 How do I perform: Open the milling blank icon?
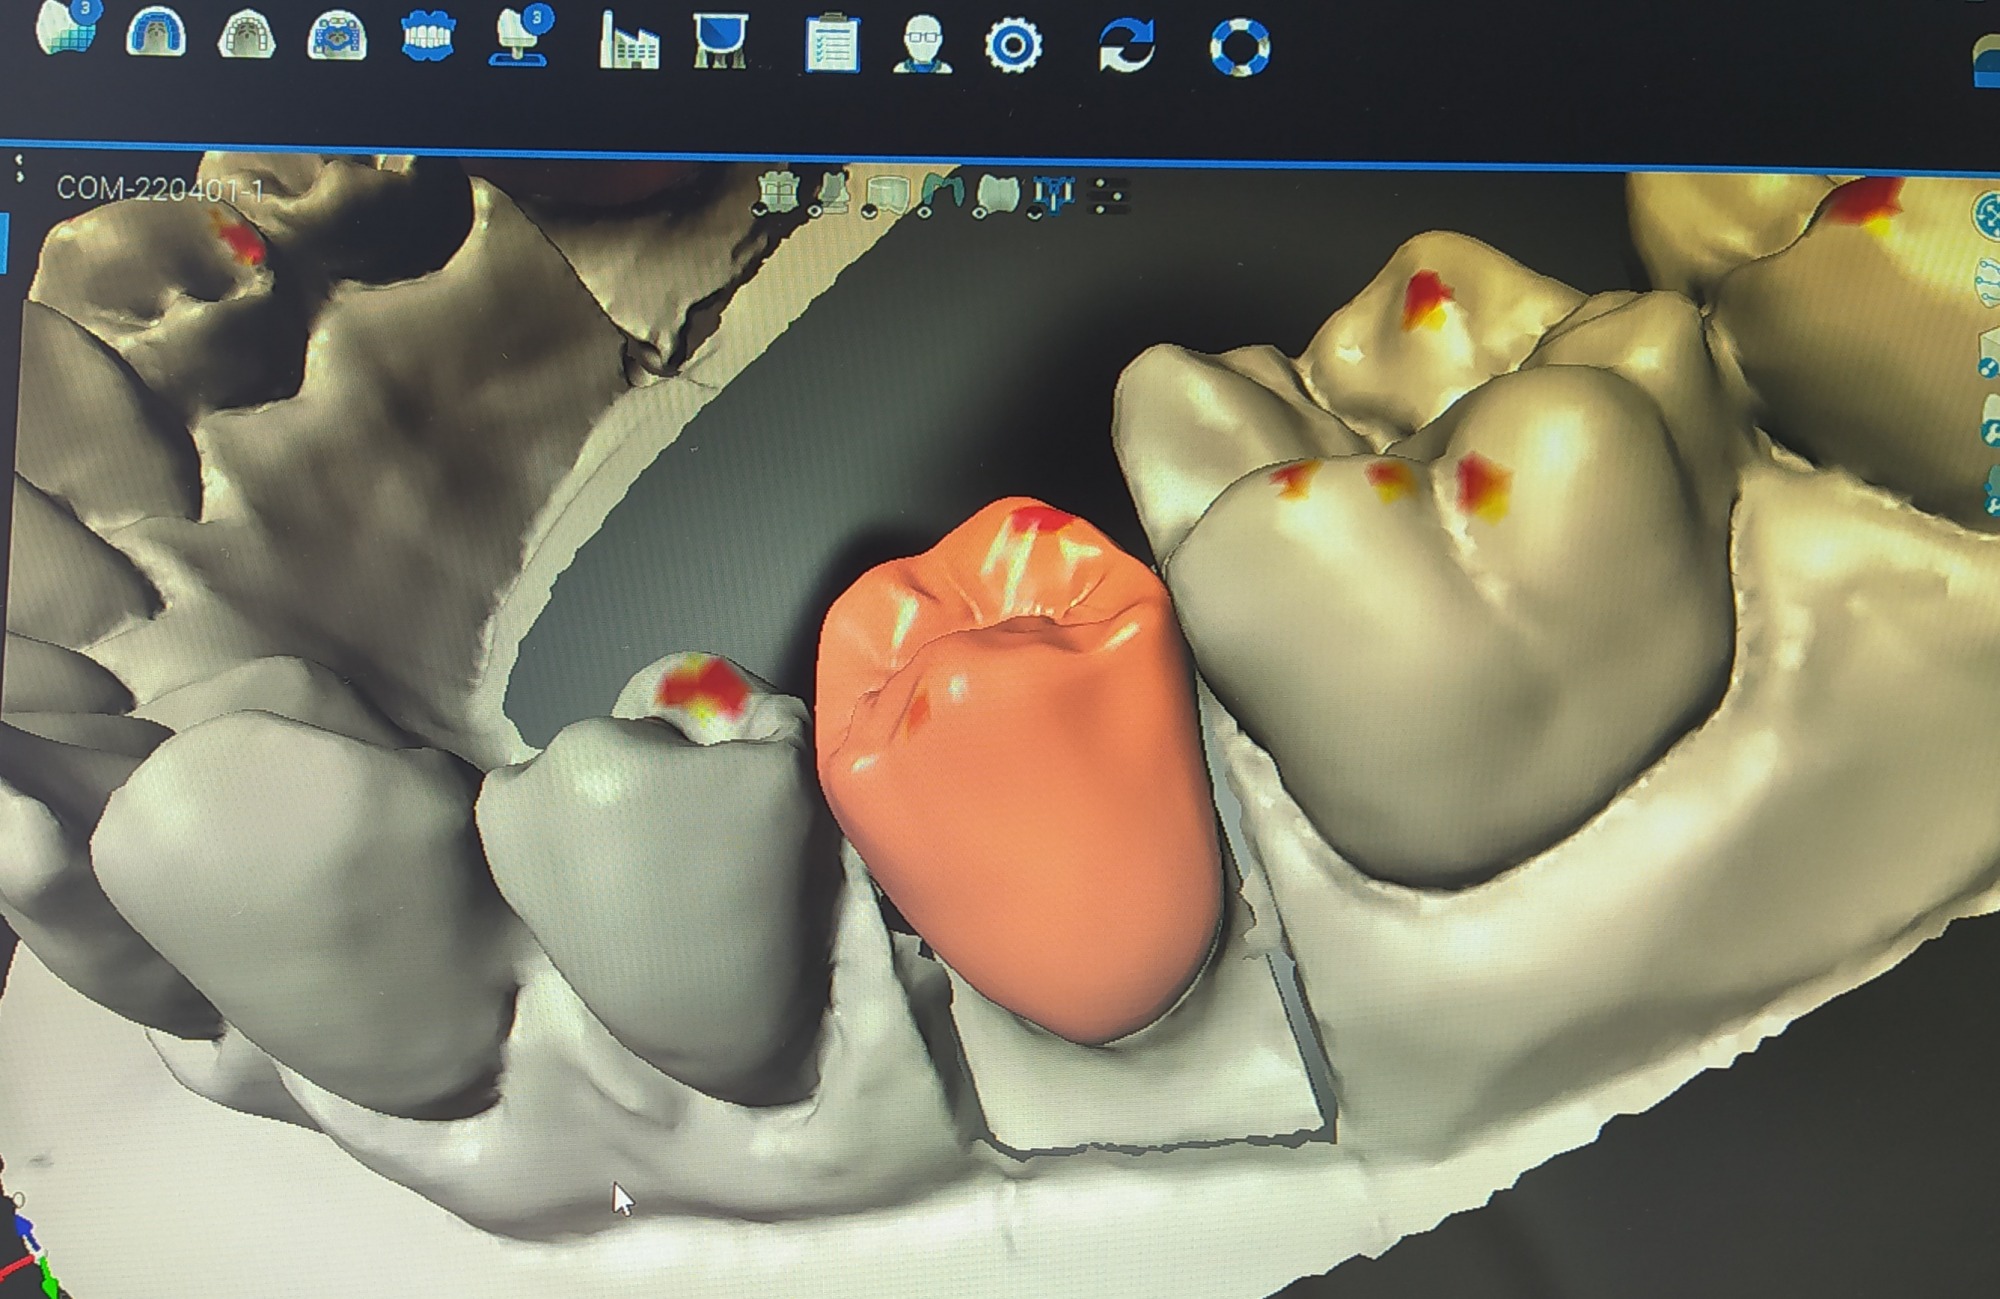(719, 42)
